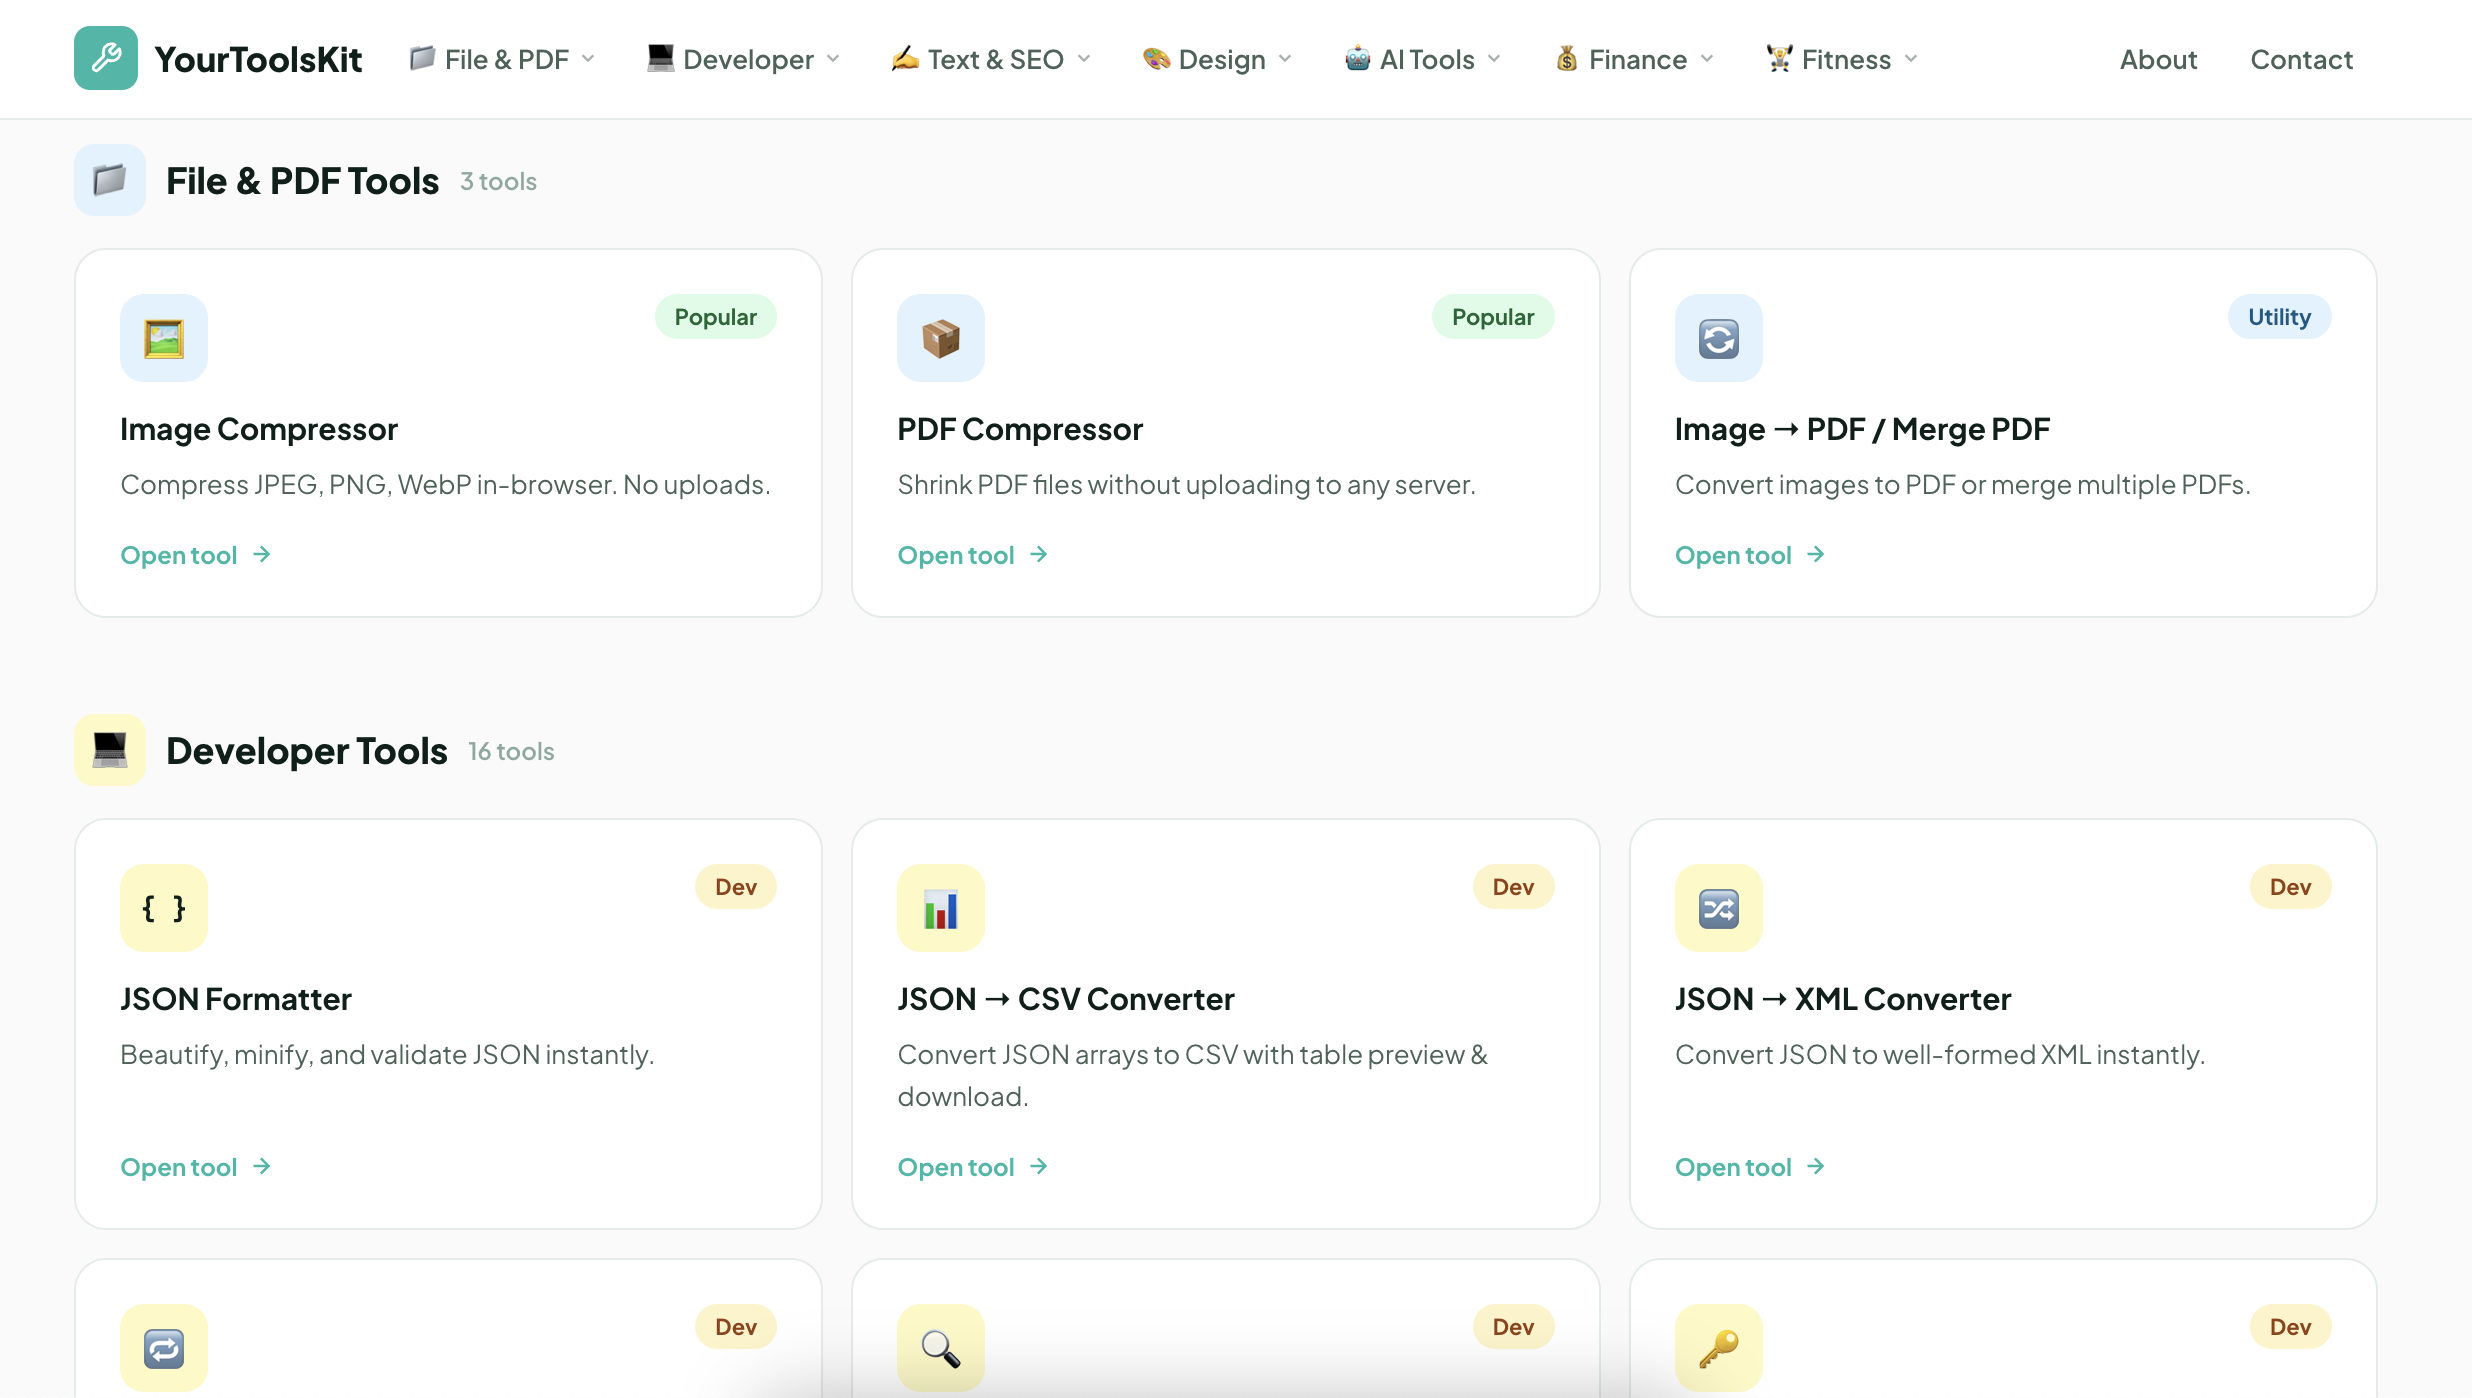
Task: Click the repeat arrows tool icon
Action: tap(164, 1347)
